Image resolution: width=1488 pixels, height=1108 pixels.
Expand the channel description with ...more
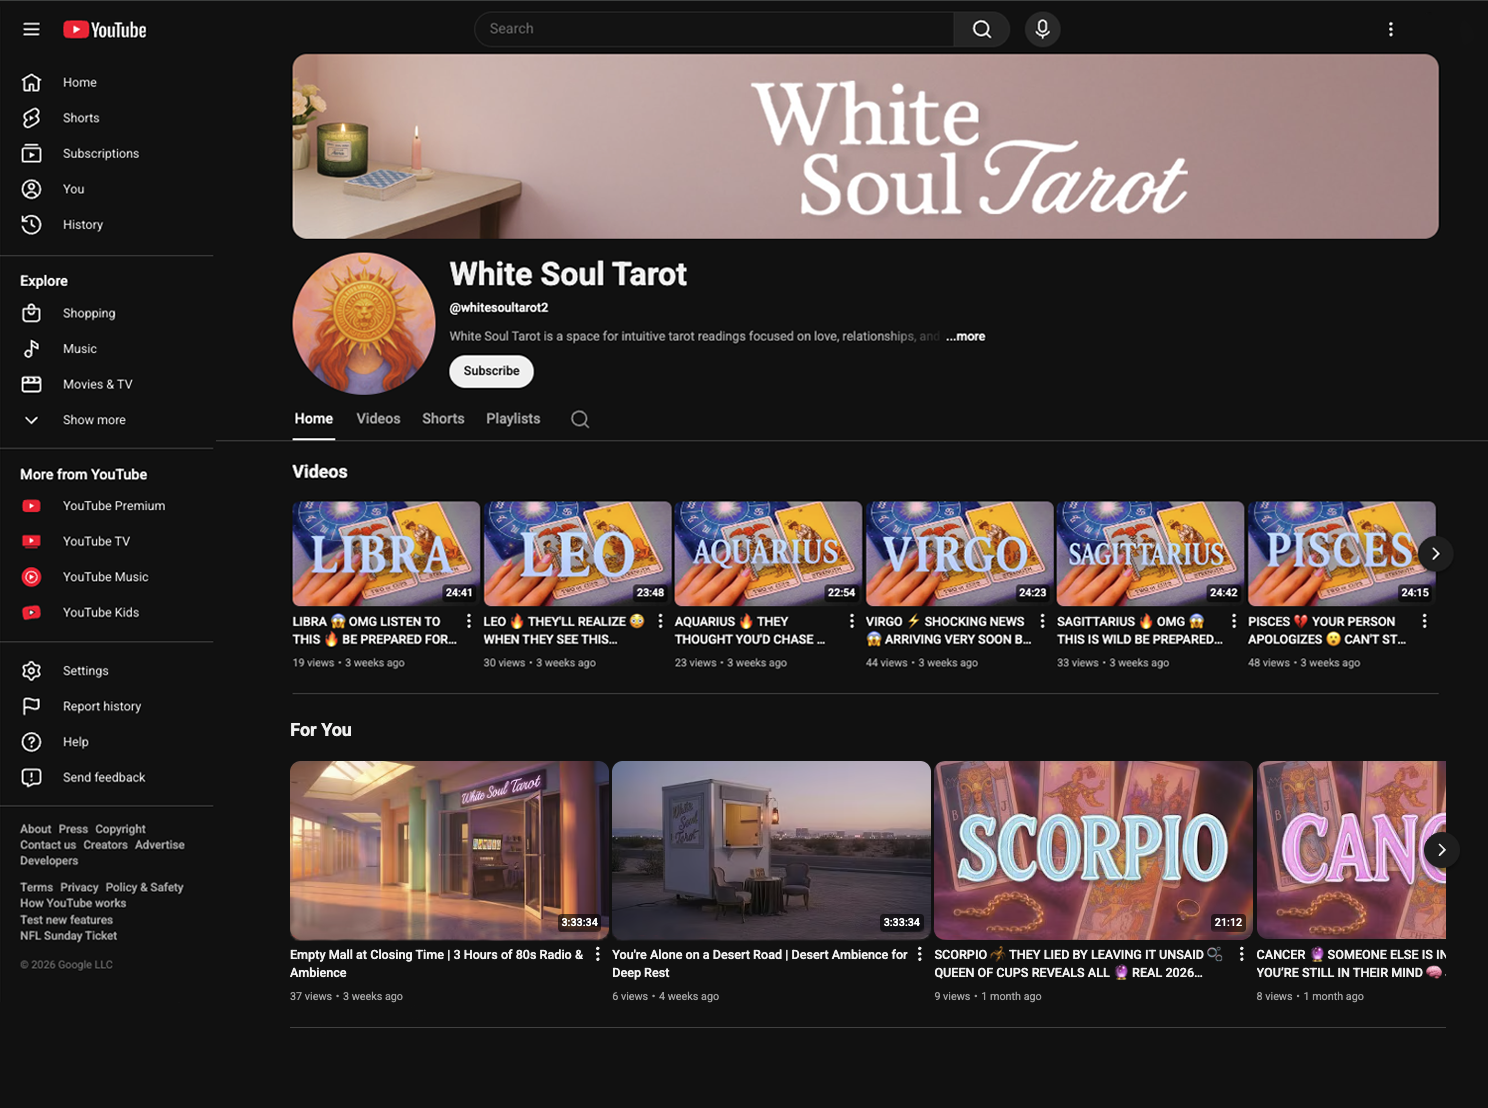(964, 336)
